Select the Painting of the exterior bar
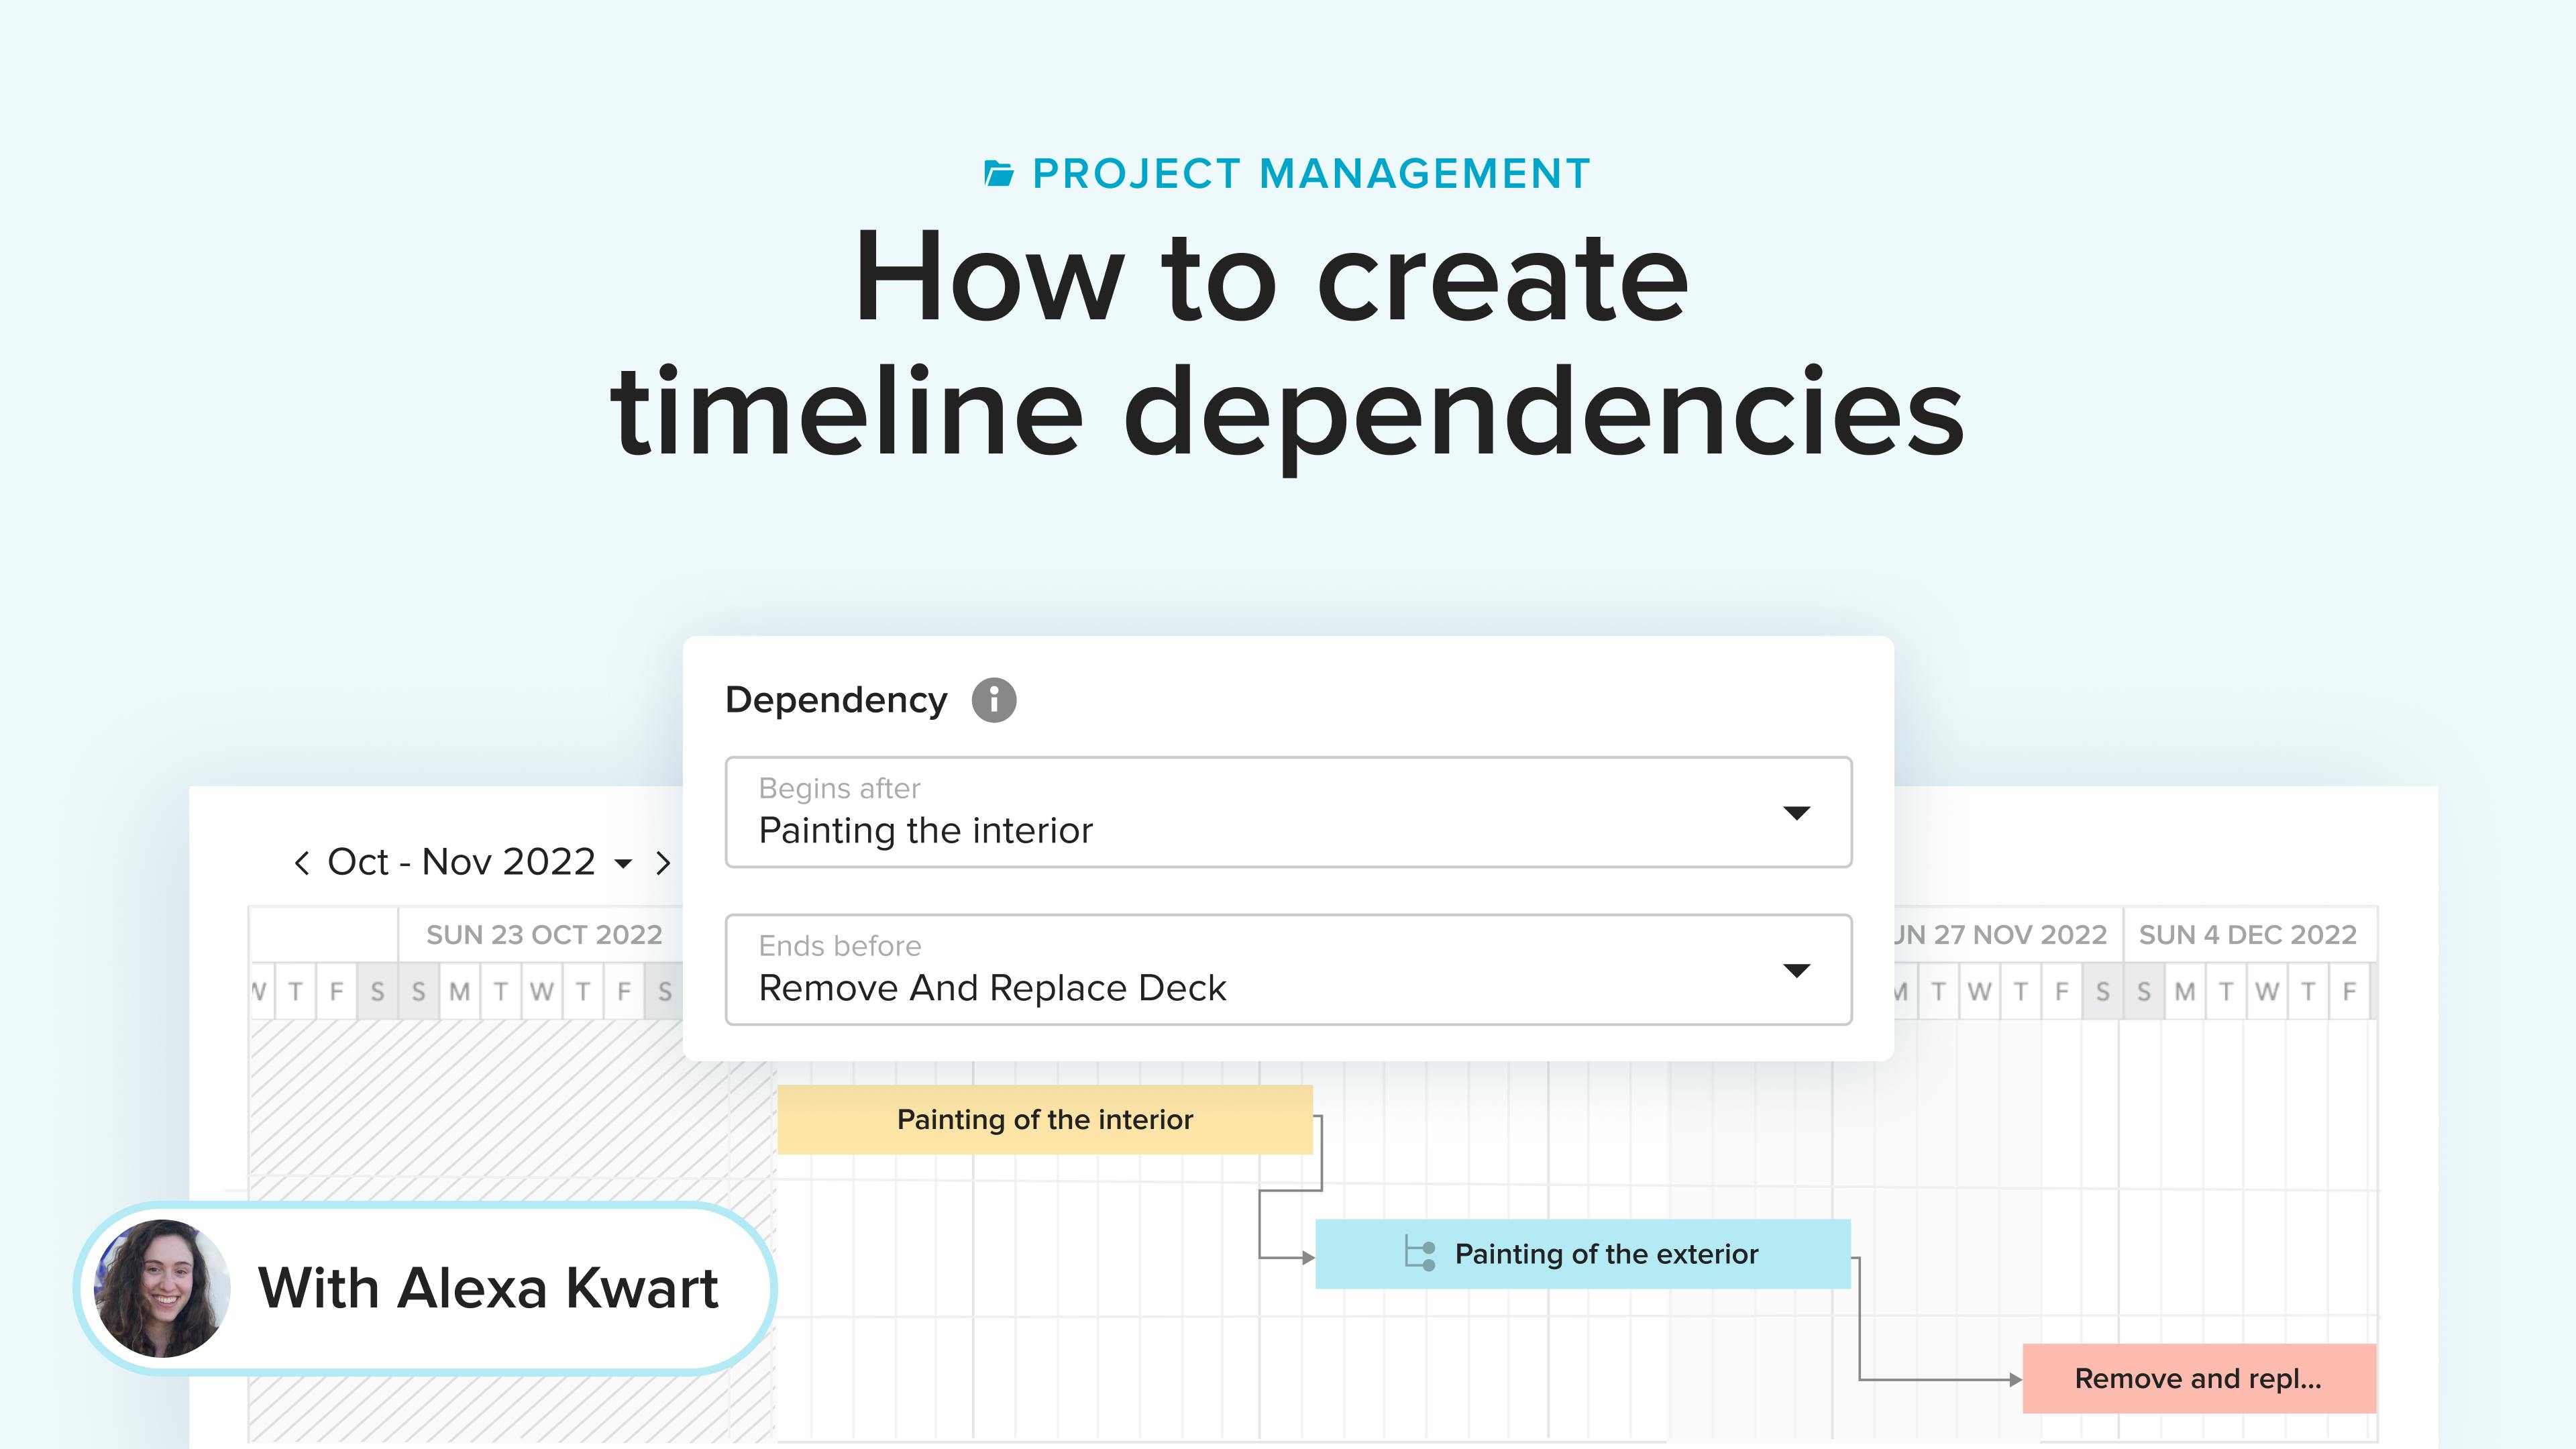Viewport: 2576px width, 1449px height. coord(1583,1254)
